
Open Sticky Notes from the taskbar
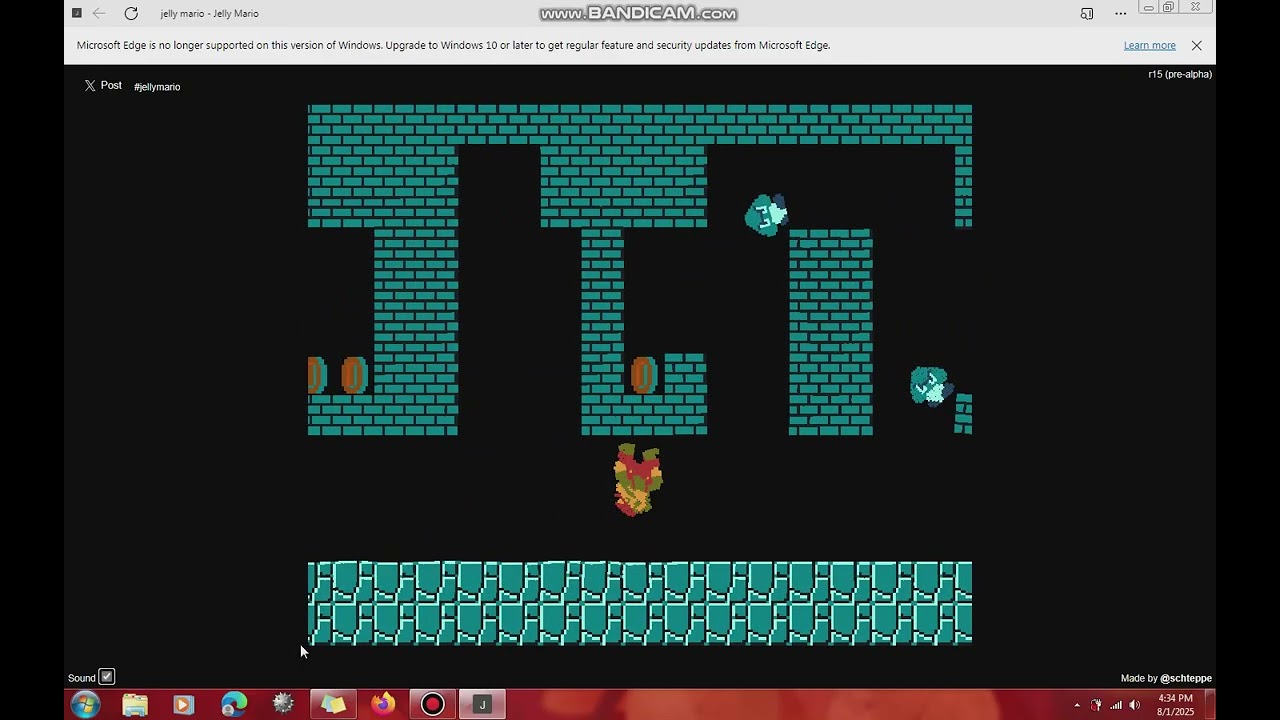333,705
